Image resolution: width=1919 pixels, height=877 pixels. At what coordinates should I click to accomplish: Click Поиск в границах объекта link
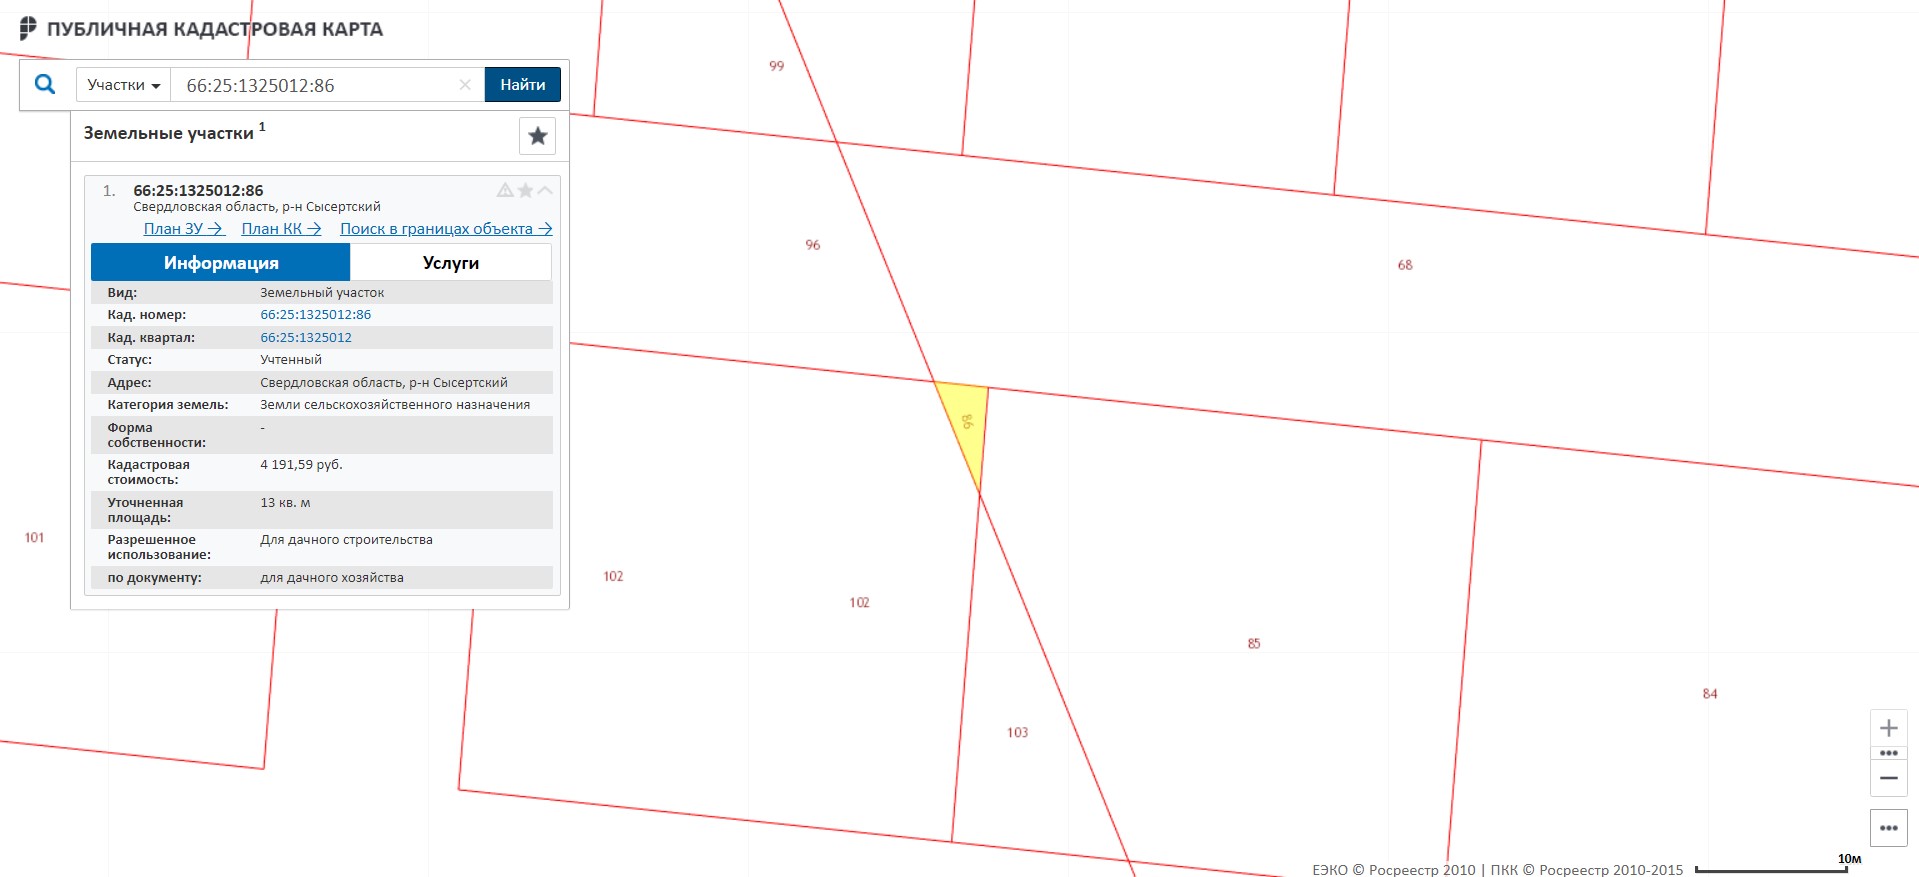446,229
